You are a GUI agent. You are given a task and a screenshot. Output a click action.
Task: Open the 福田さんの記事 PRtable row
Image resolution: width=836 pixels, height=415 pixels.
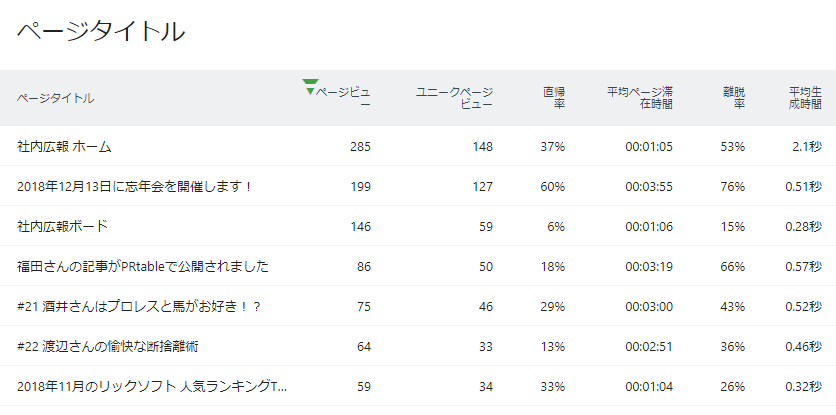tap(418, 266)
